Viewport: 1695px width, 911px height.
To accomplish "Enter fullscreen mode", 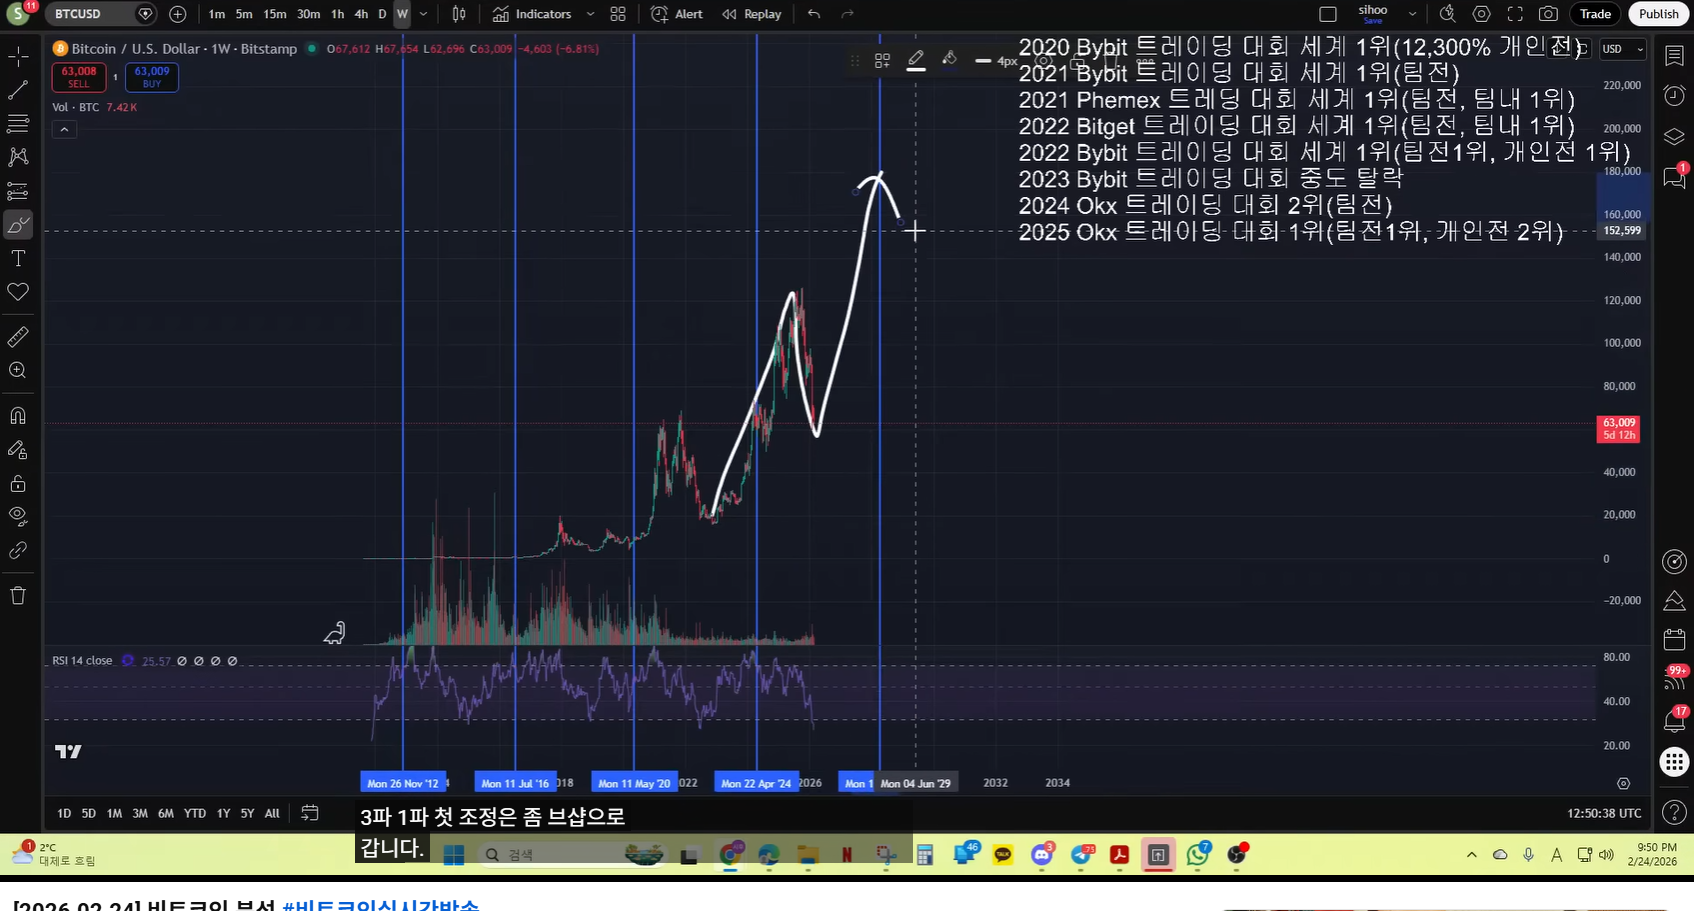I will point(1515,14).
